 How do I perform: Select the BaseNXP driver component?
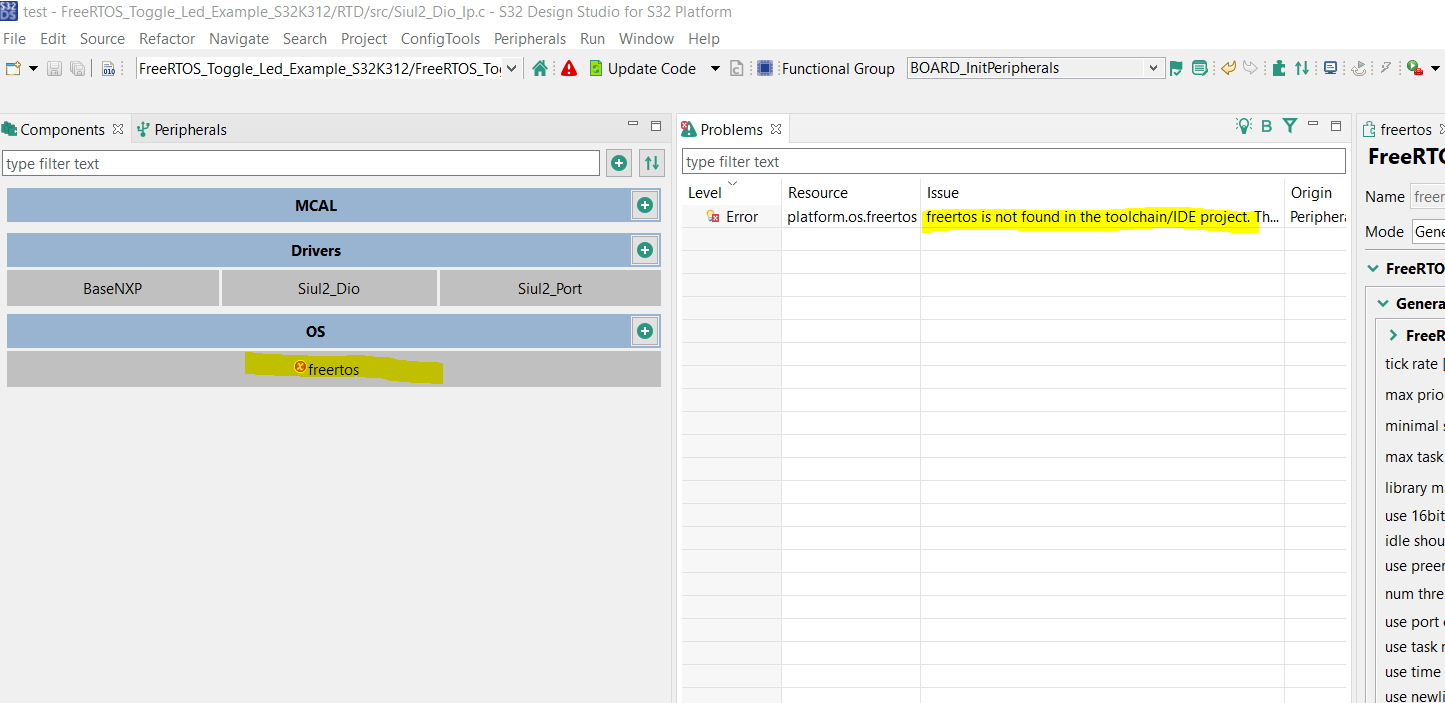[113, 288]
